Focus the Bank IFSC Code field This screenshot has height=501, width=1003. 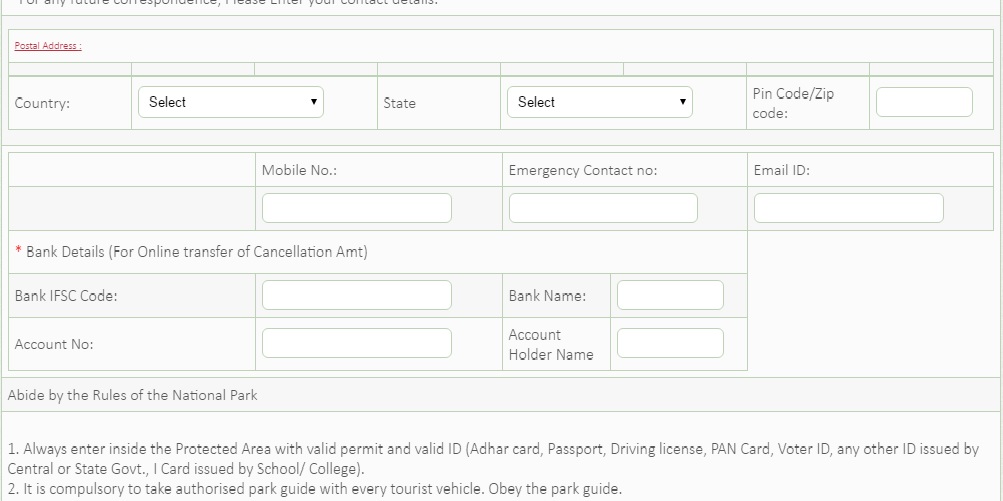(x=356, y=295)
